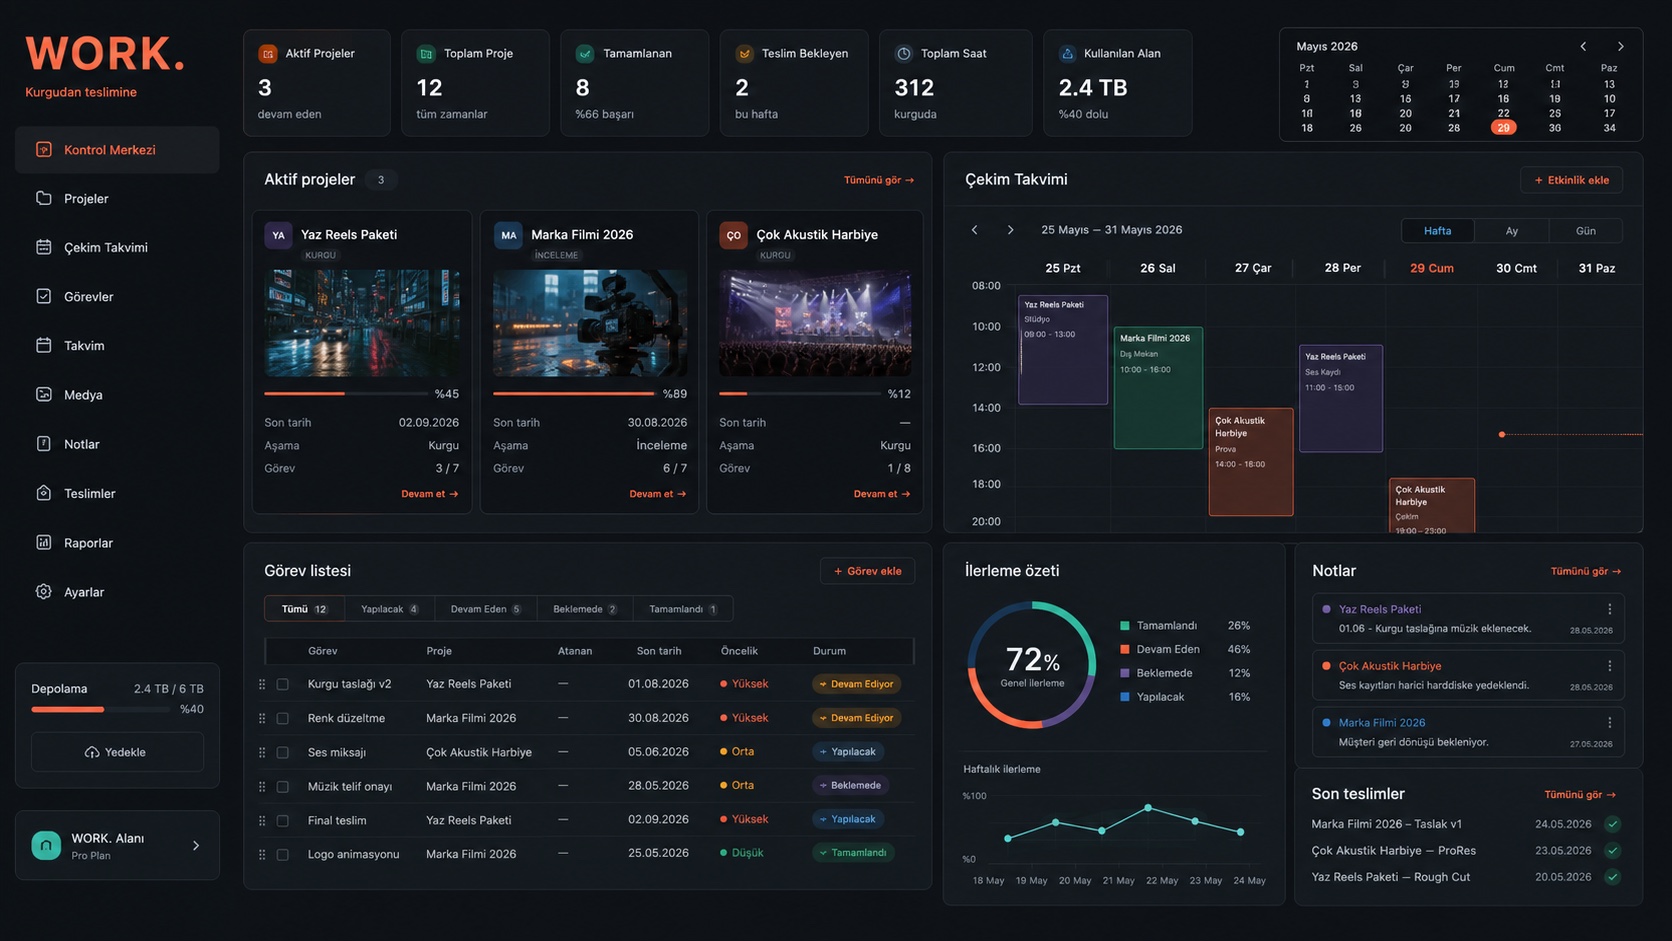Filter tasks by Beklemede tab

coord(585,609)
